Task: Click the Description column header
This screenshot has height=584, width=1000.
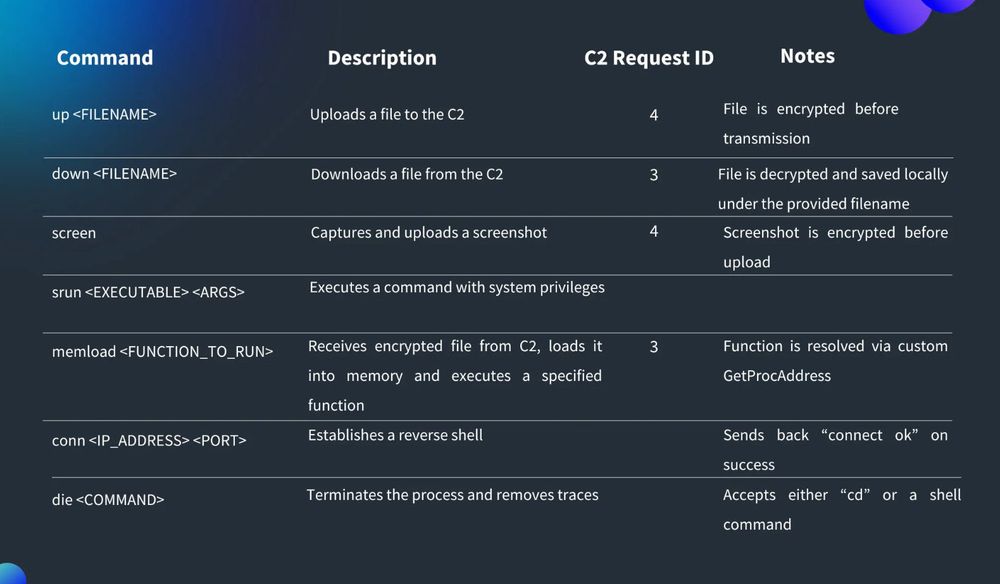Action: (x=382, y=58)
